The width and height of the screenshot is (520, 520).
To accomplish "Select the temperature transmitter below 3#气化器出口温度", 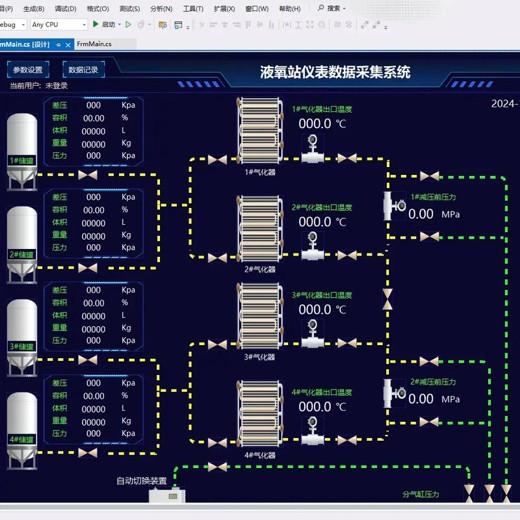I will pyautogui.click(x=312, y=334).
